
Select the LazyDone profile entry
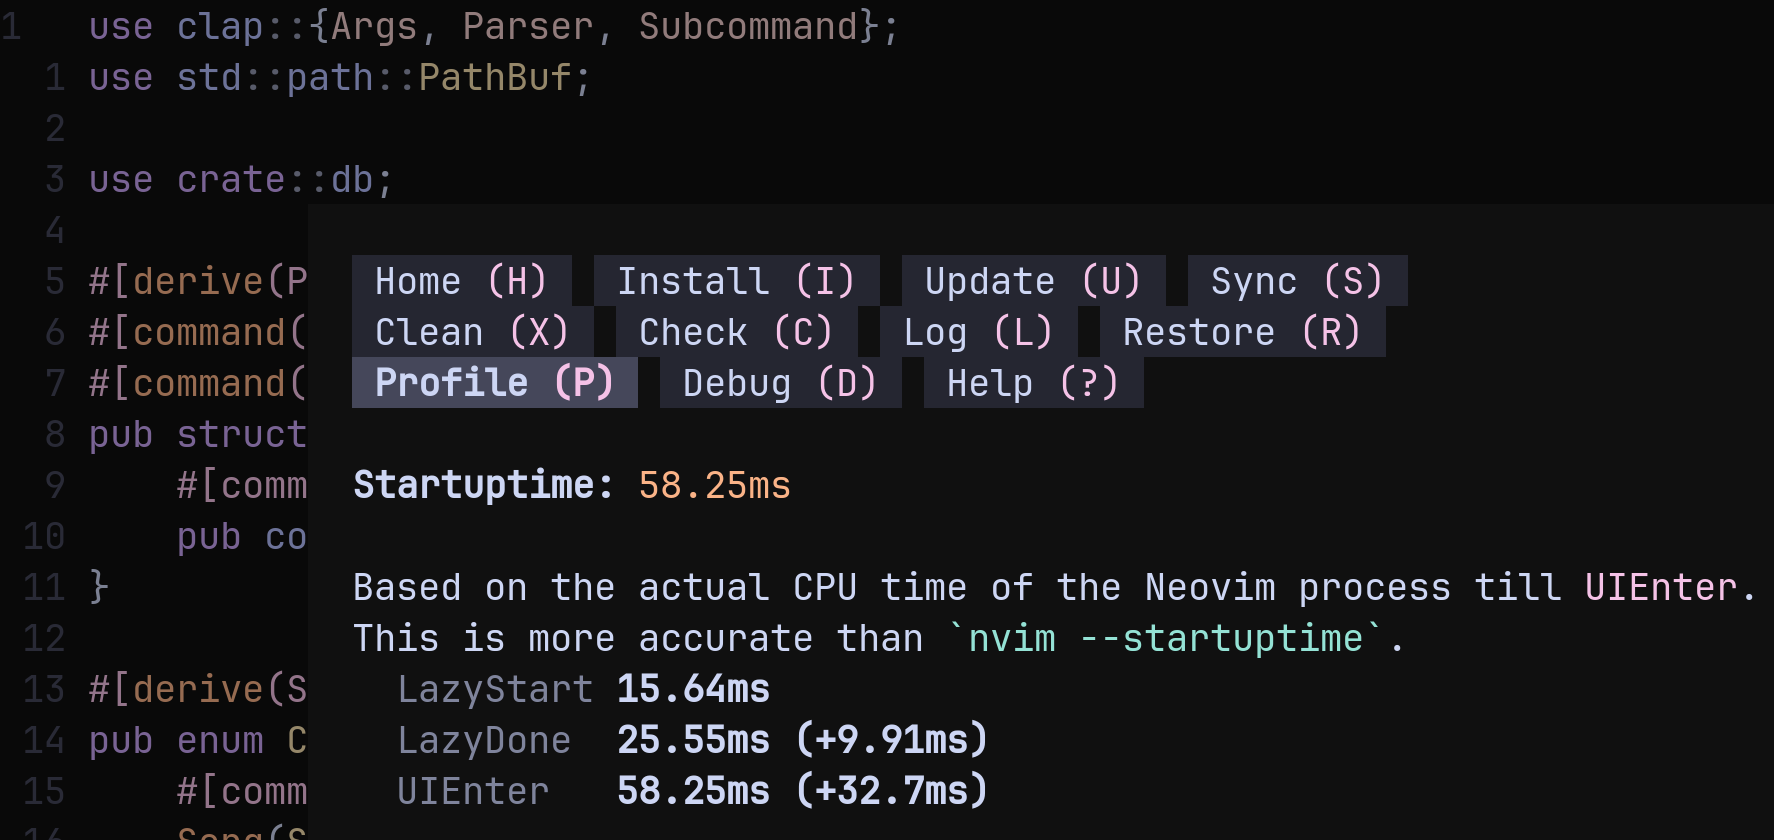click(484, 740)
